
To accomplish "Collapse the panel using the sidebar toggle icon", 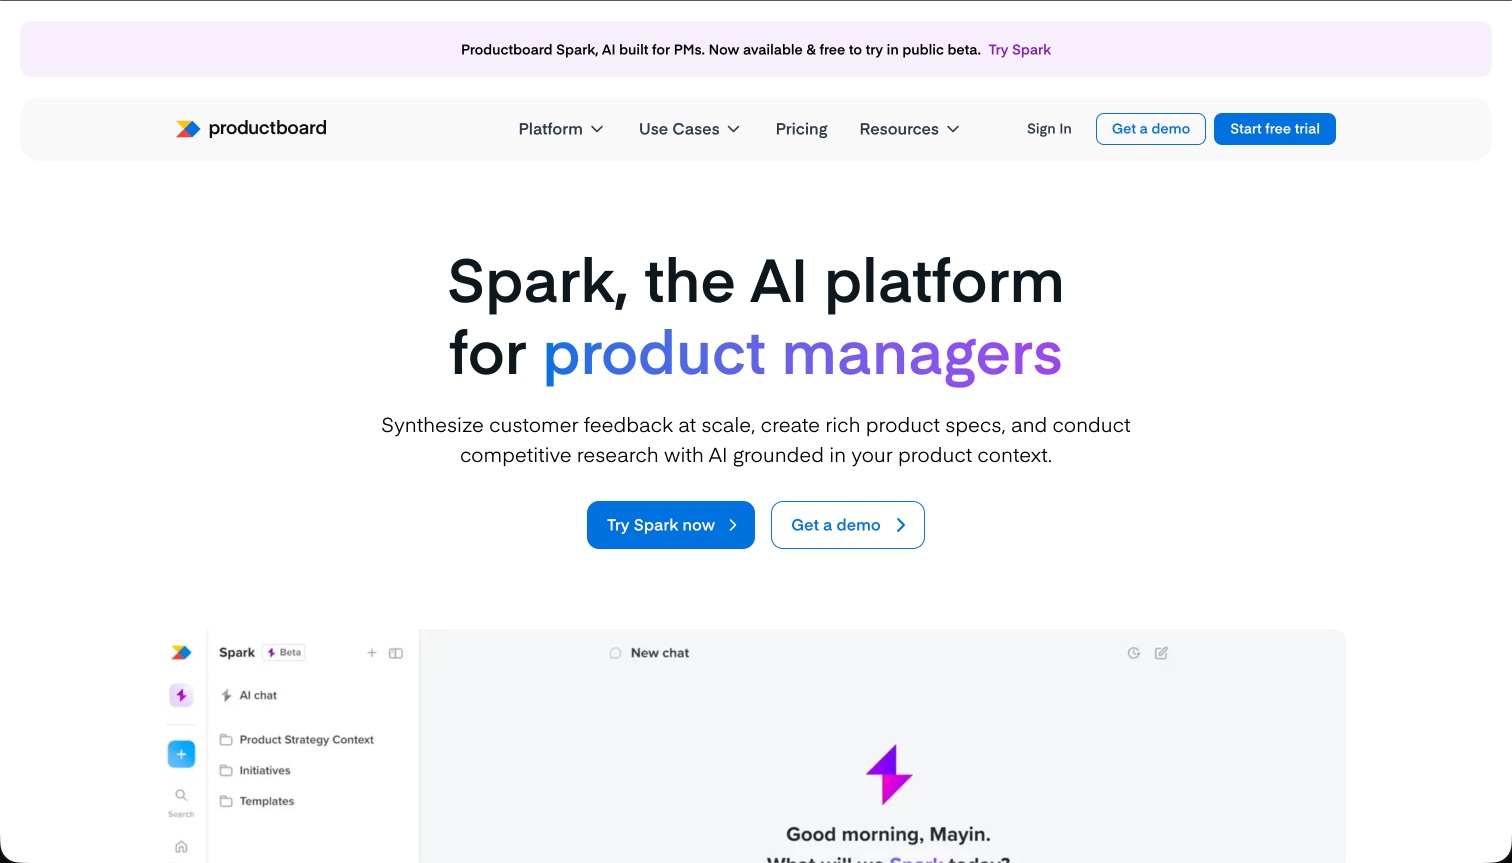I will (x=396, y=652).
